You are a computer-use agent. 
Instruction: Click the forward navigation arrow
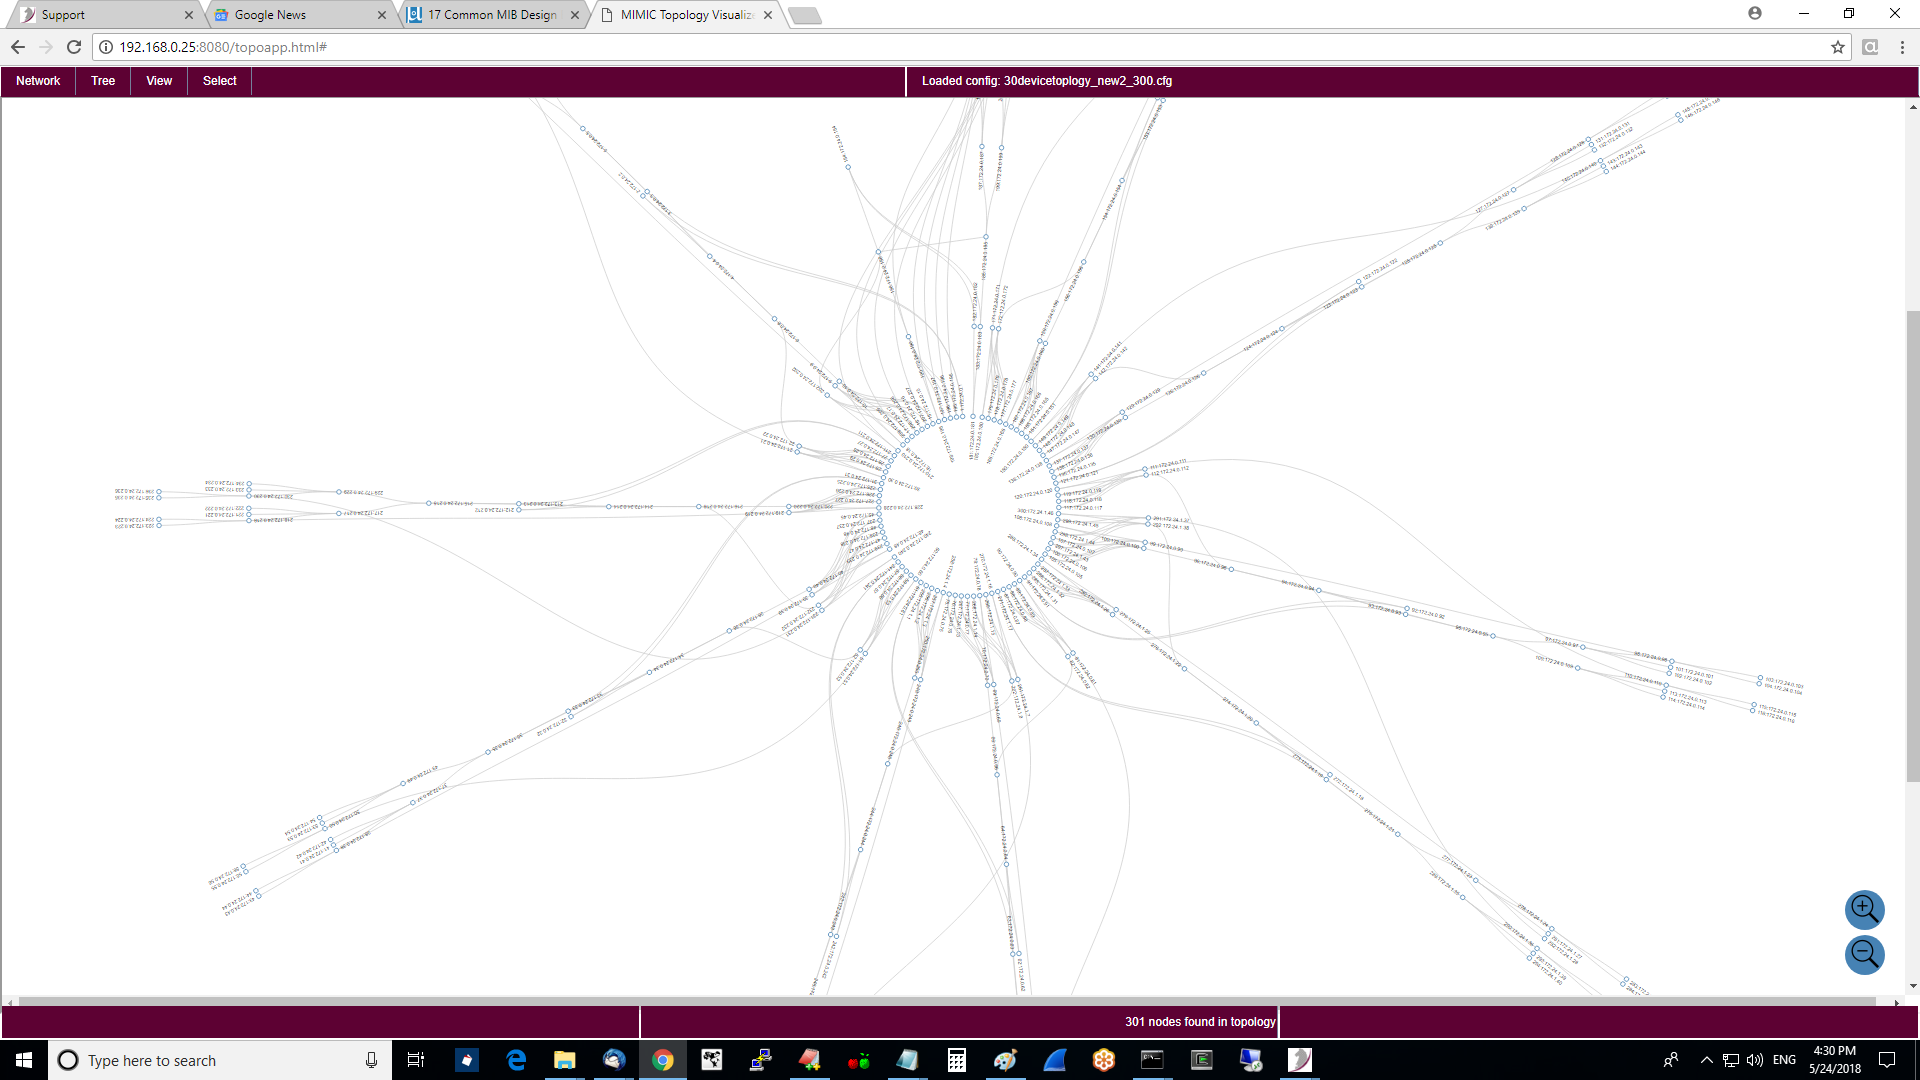pos(46,46)
